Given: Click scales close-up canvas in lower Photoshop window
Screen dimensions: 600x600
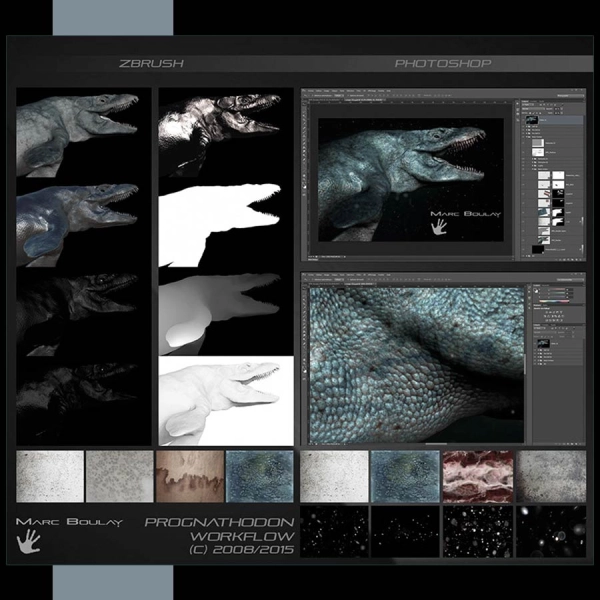Looking at the screenshot, I should tap(417, 365).
